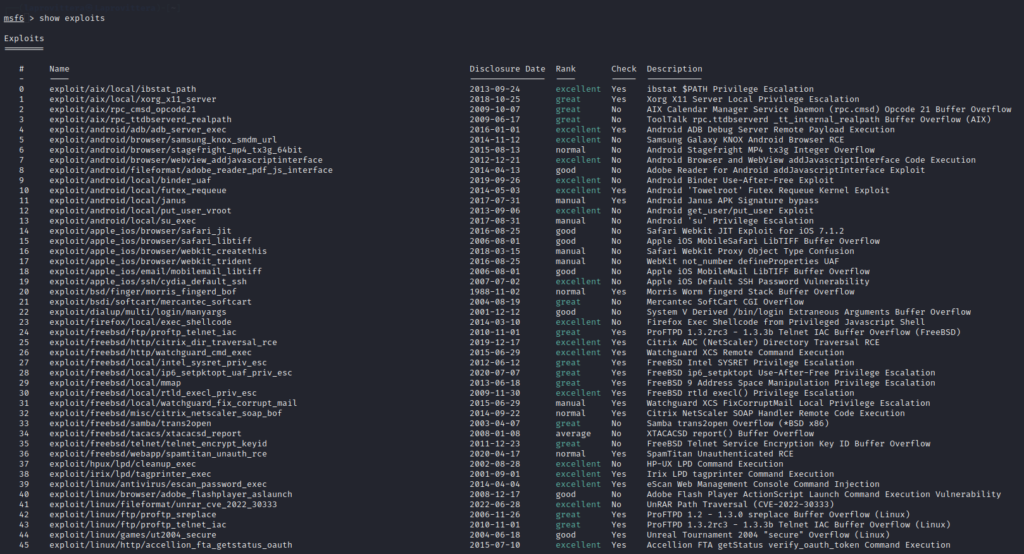Click unrar_cve_2022_30333 exploit name
Viewport: 1024px width, 554px height.
click(163, 504)
